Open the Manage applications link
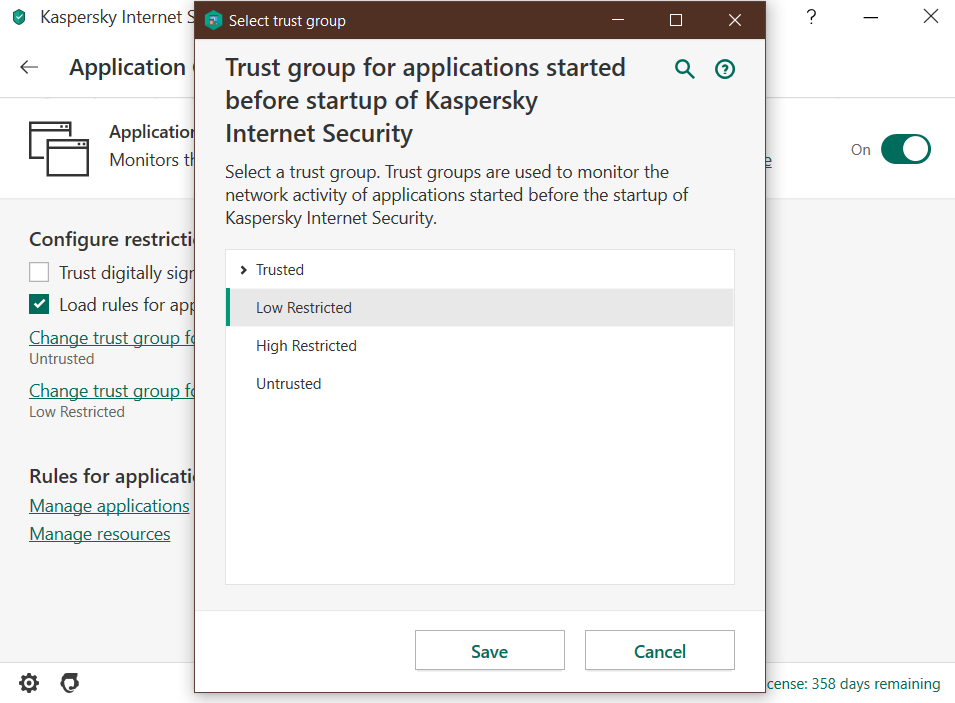The height and width of the screenshot is (703, 955). click(109, 506)
